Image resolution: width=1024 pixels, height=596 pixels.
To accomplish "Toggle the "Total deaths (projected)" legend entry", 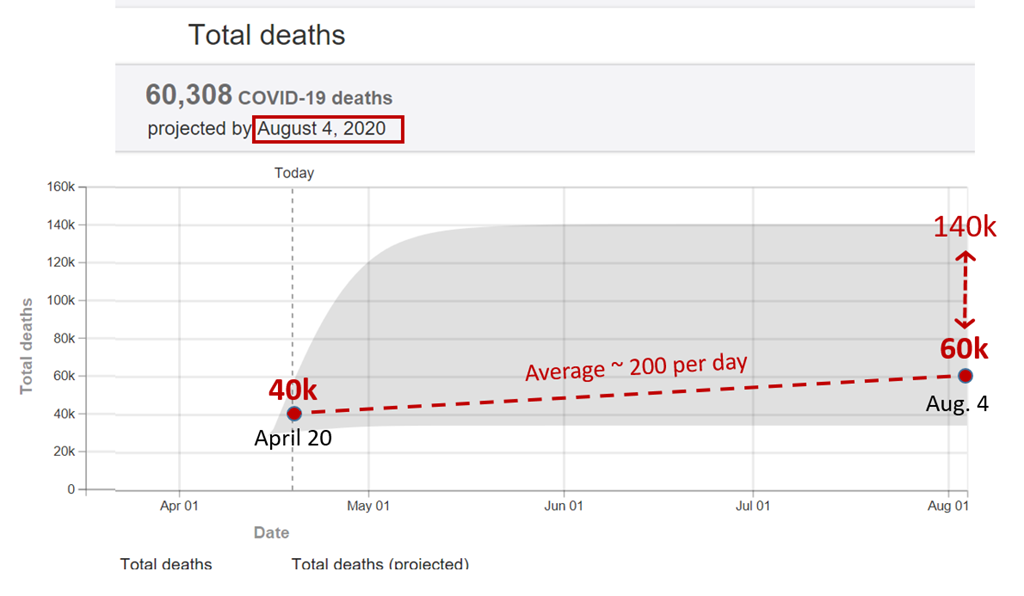I will point(380,564).
